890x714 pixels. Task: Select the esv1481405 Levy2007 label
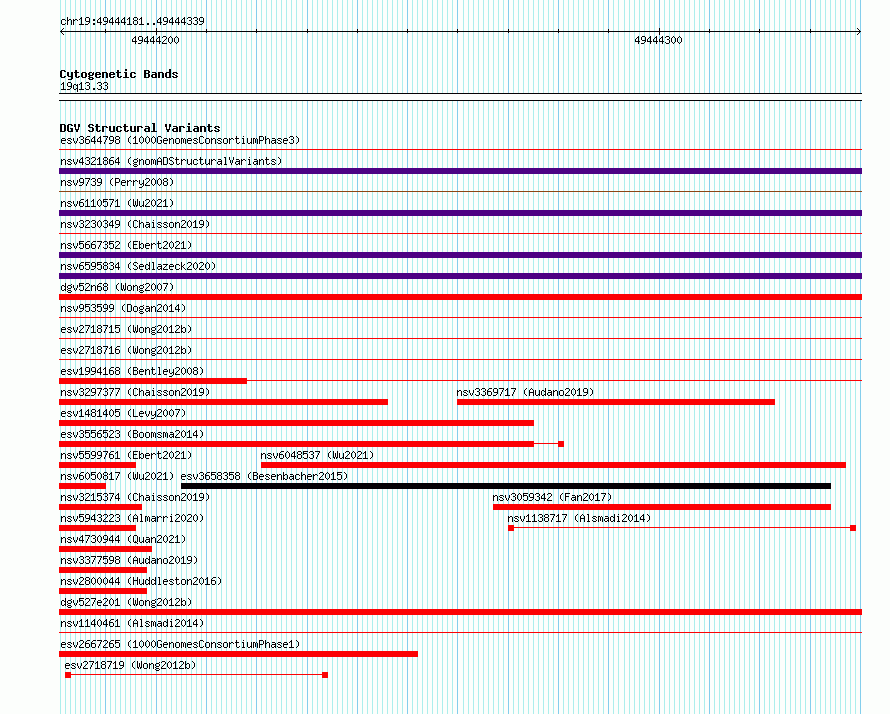pos(123,413)
